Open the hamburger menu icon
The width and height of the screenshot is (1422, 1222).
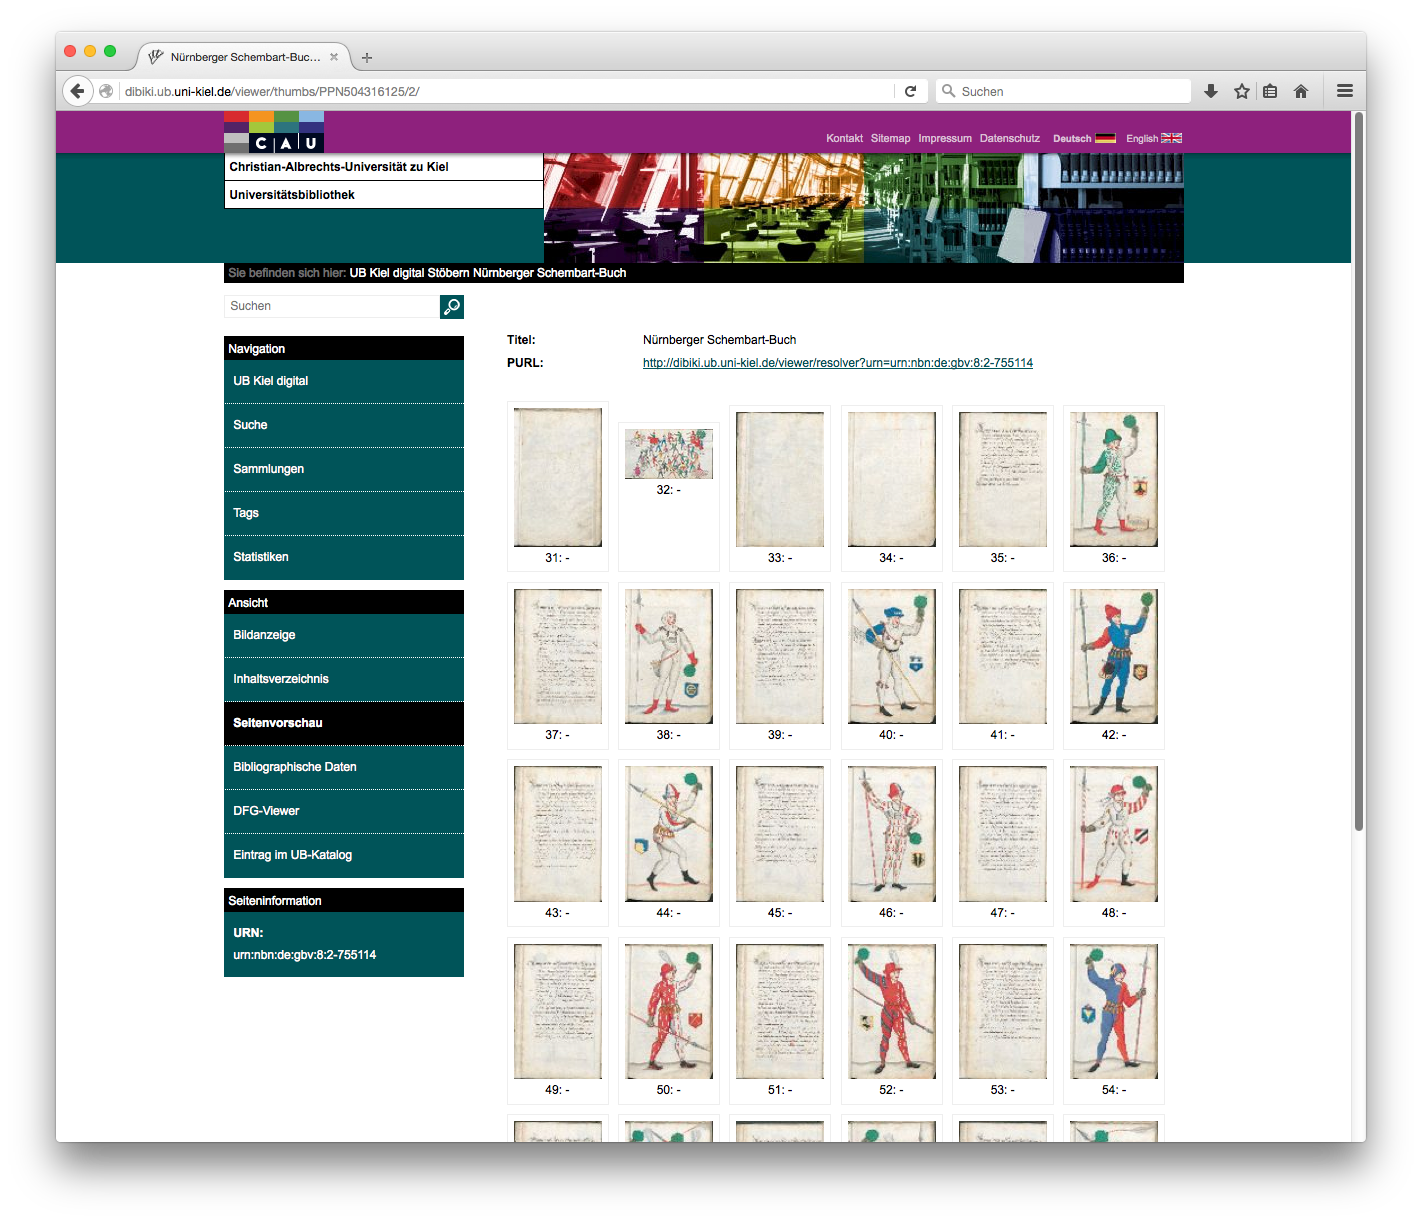click(x=1345, y=91)
